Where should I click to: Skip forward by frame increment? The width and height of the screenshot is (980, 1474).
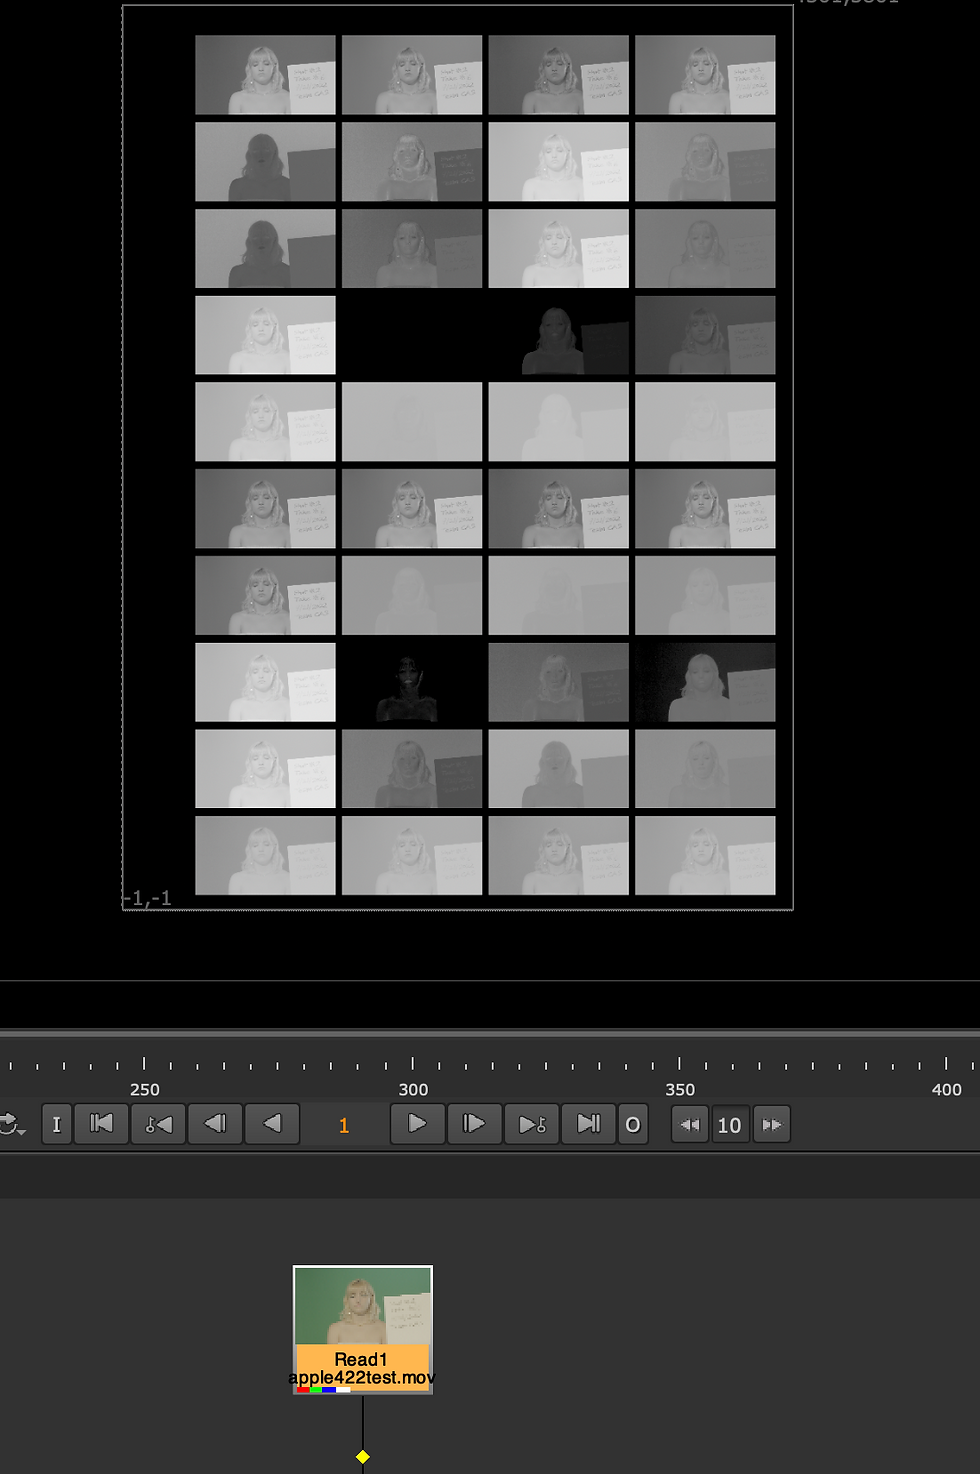pos(771,1125)
